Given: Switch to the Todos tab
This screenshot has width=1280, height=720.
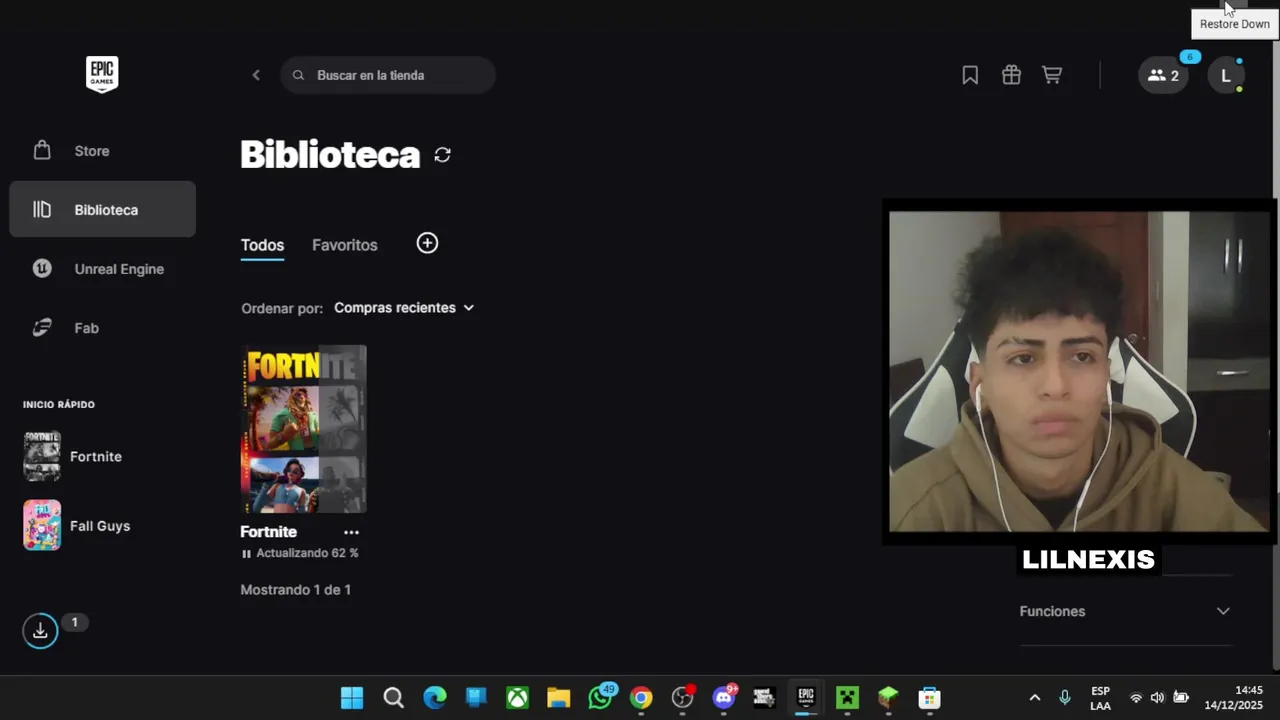Looking at the screenshot, I should (262, 245).
